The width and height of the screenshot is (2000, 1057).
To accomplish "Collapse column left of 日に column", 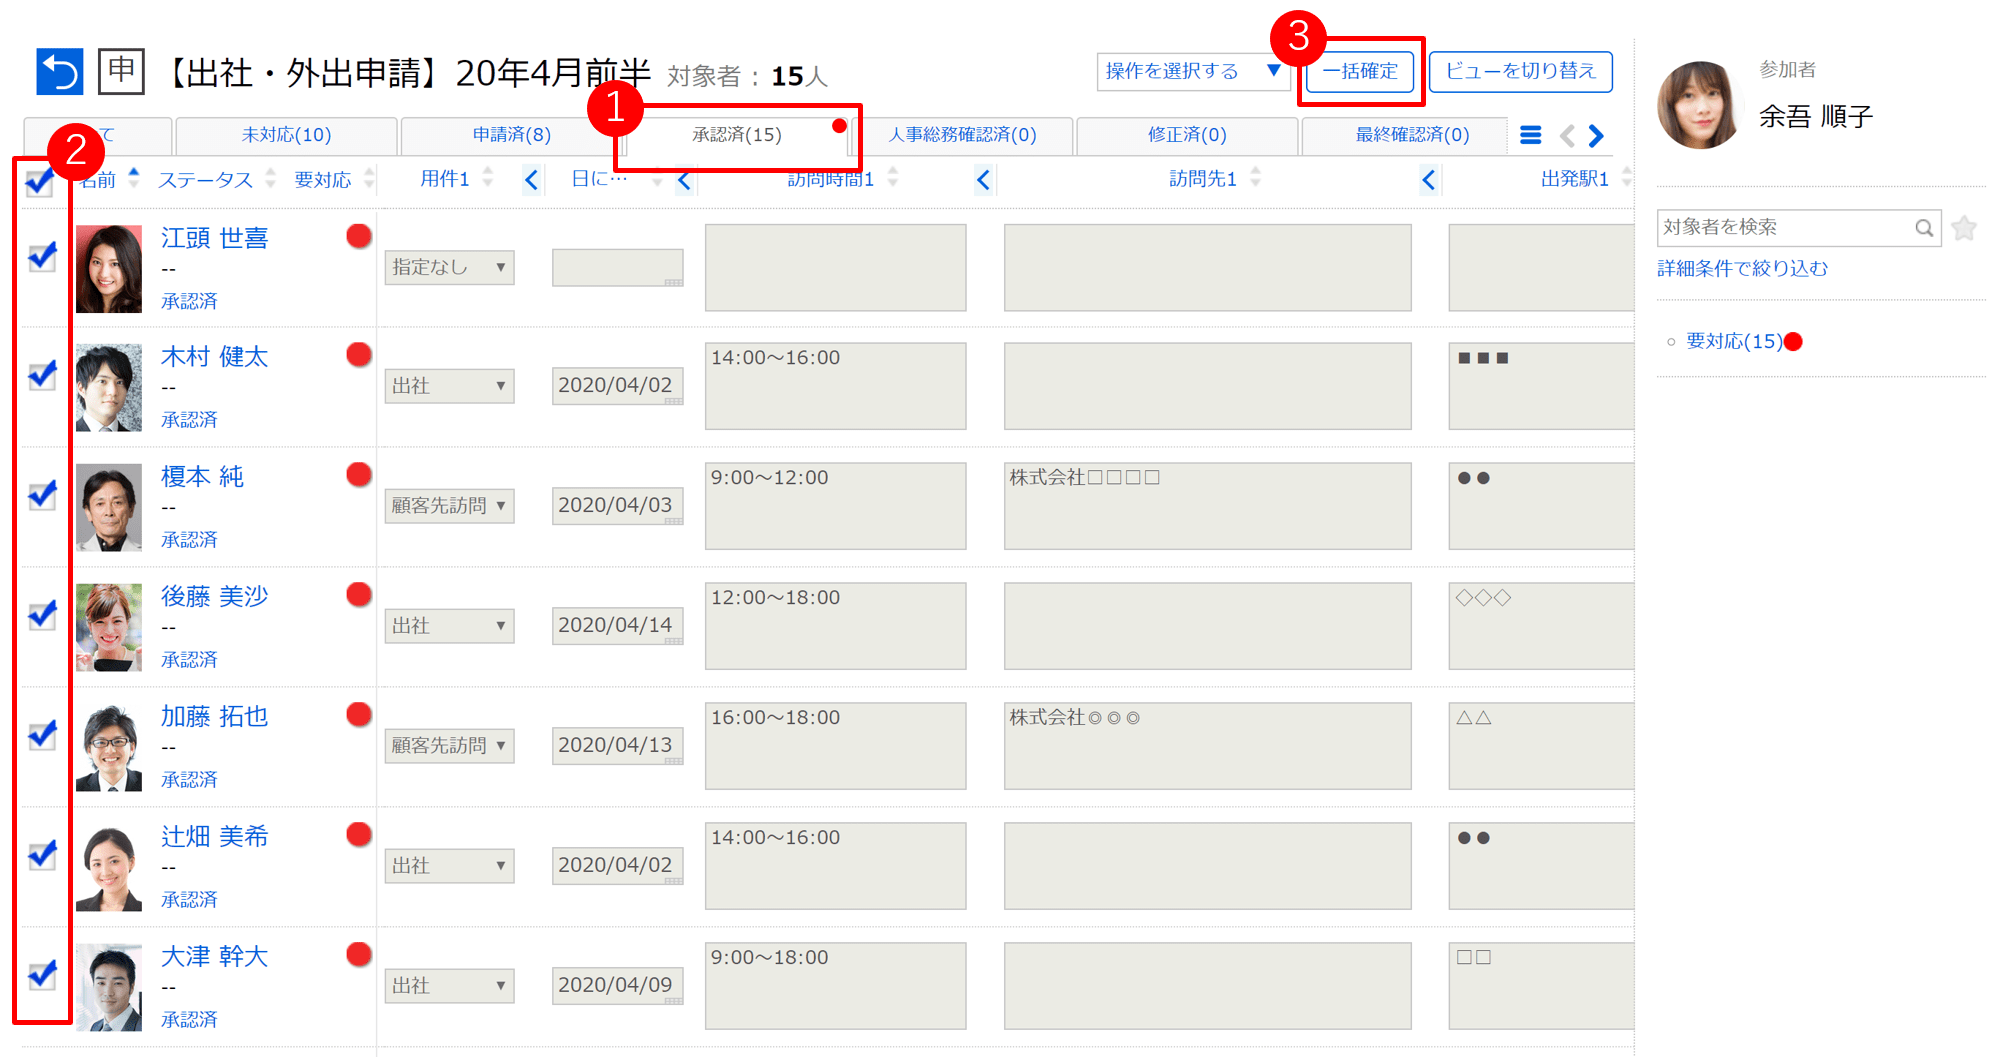I will coord(531,180).
